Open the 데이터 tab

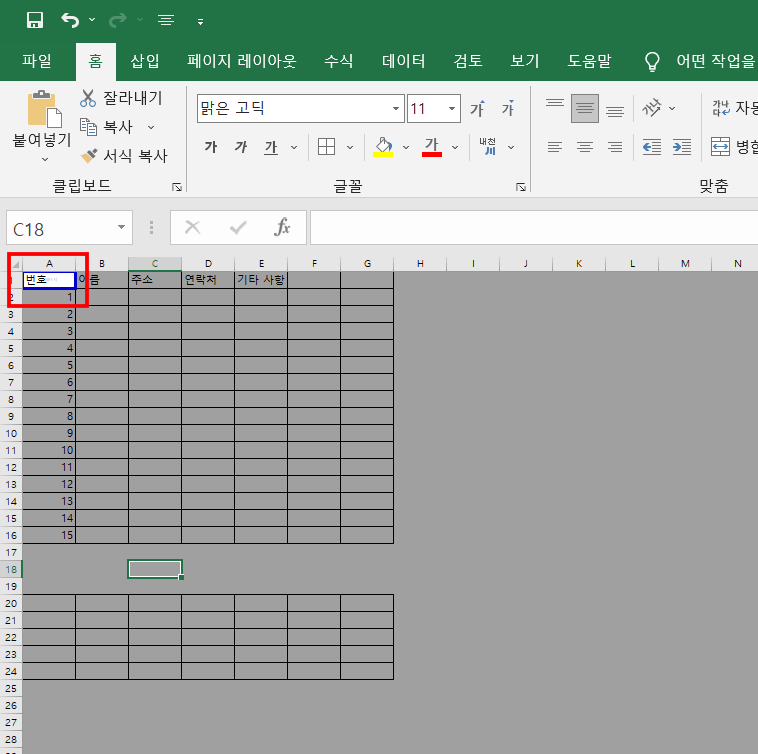(403, 61)
